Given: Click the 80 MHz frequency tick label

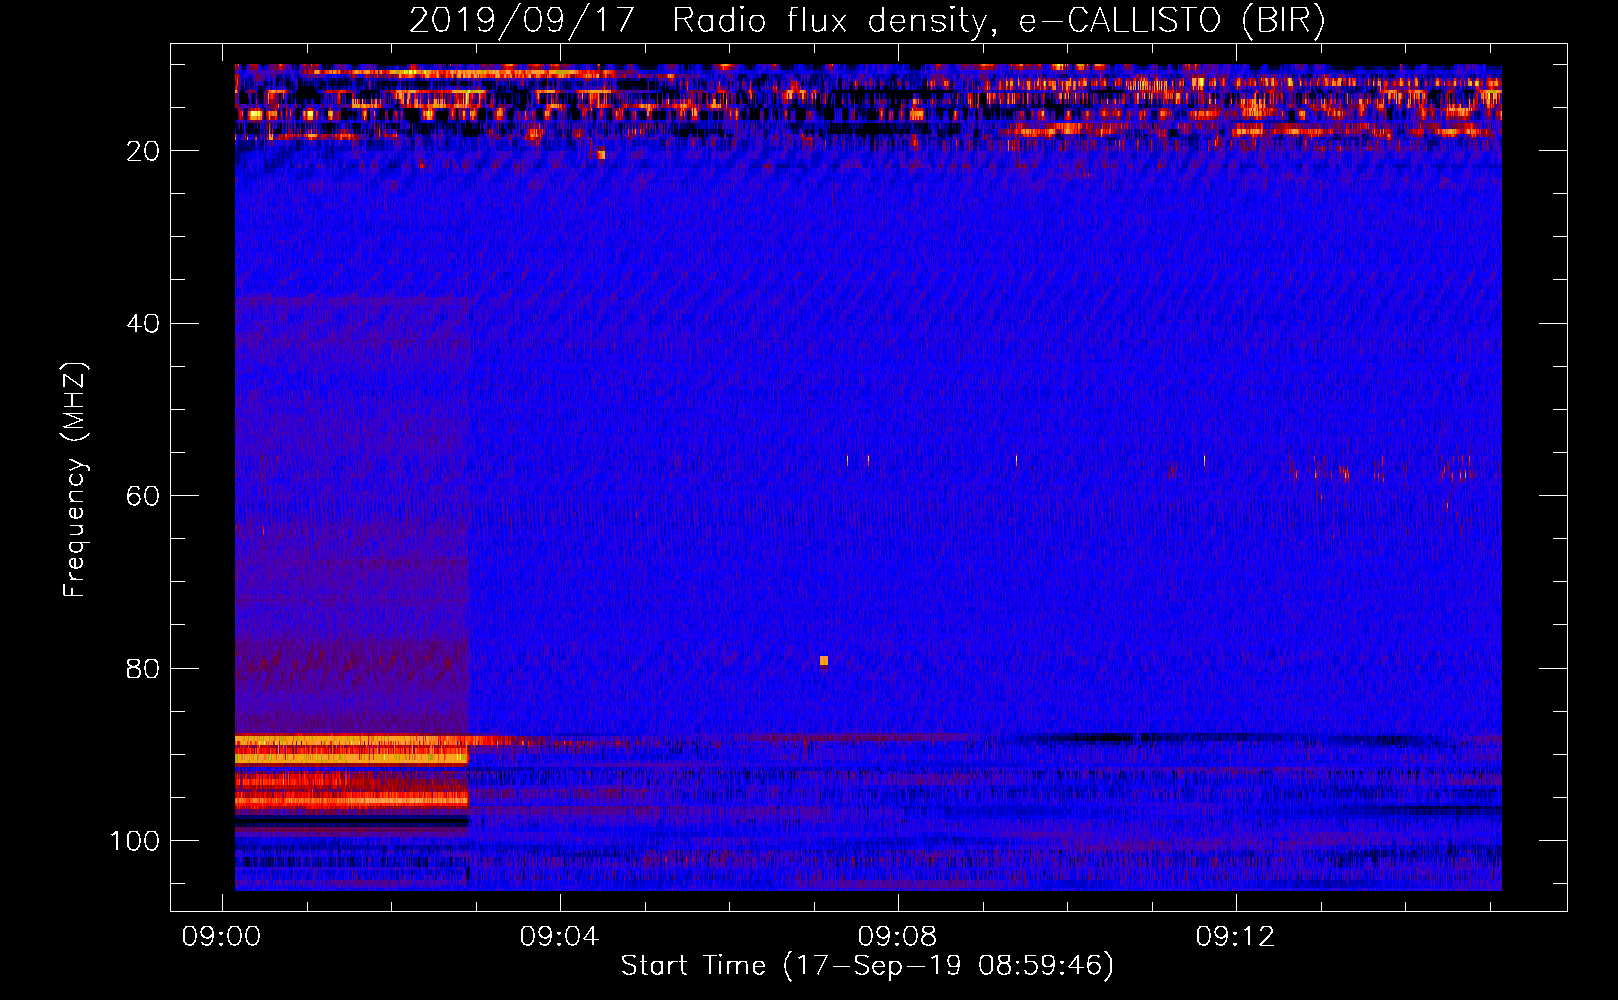Looking at the screenshot, I should (x=143, y=669).
